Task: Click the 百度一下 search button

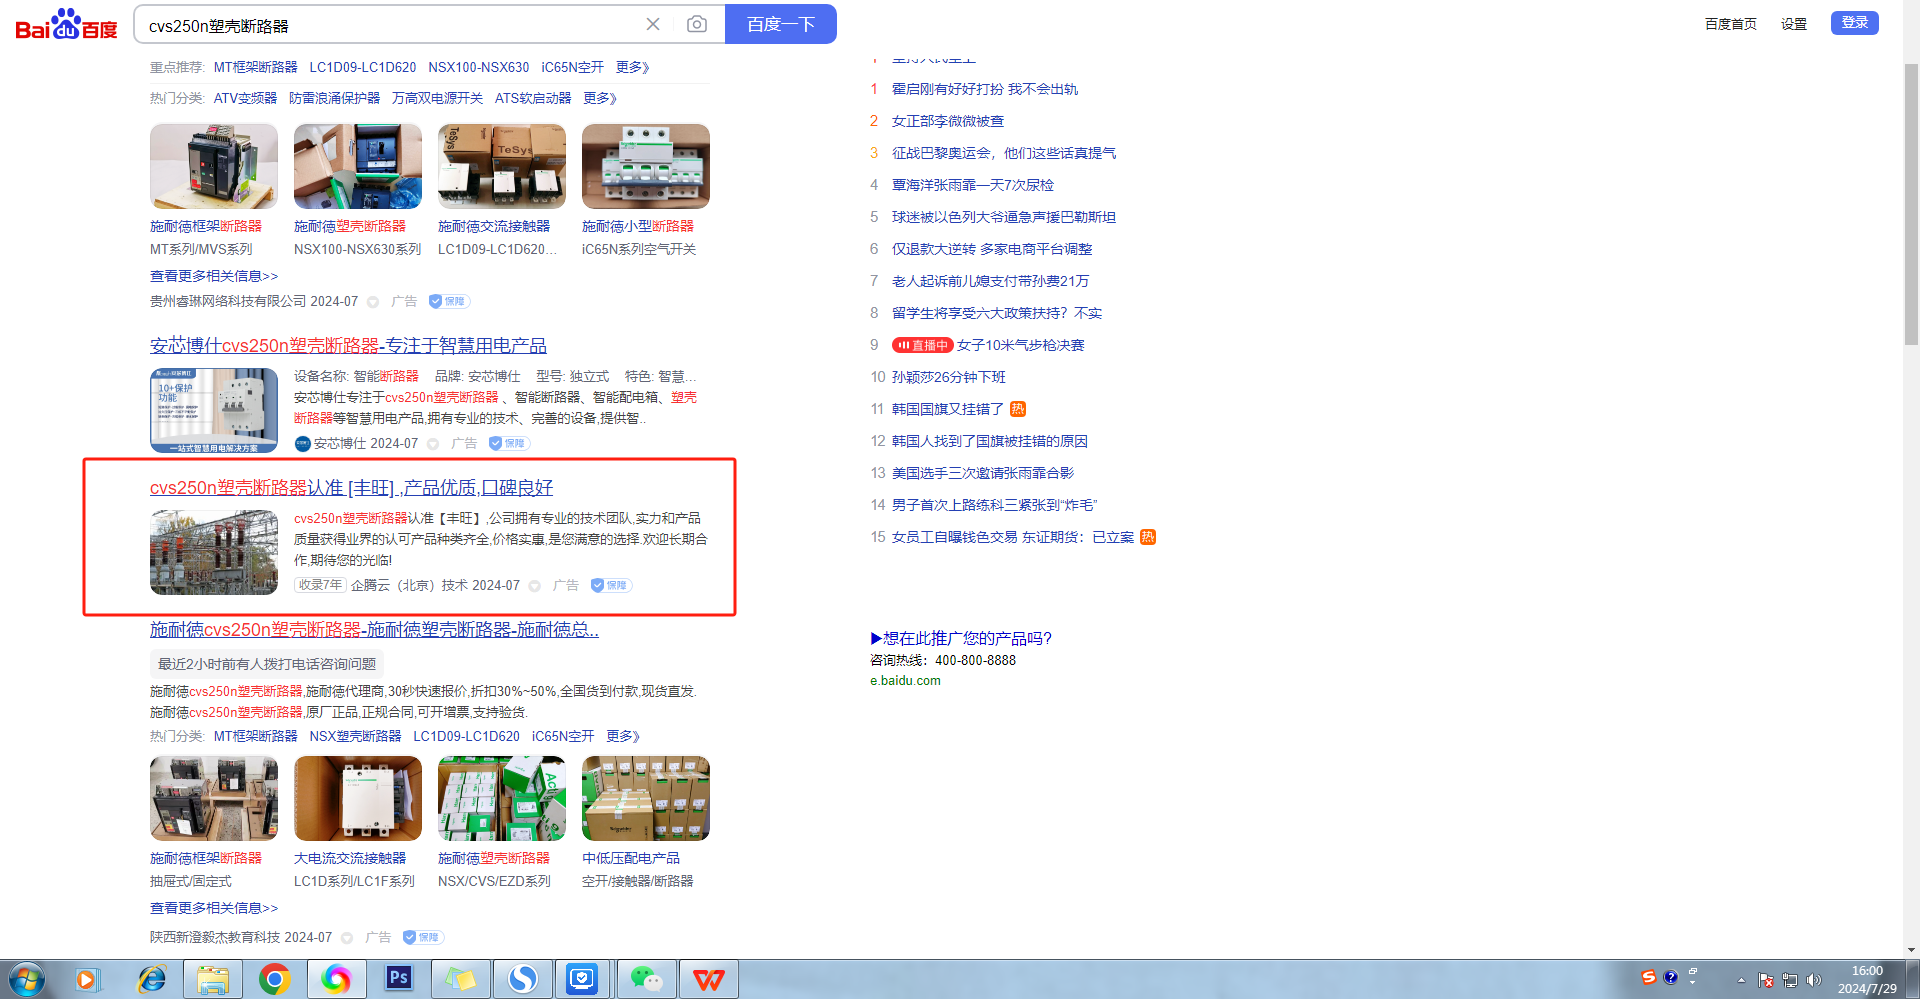Action: pos(781,24)
